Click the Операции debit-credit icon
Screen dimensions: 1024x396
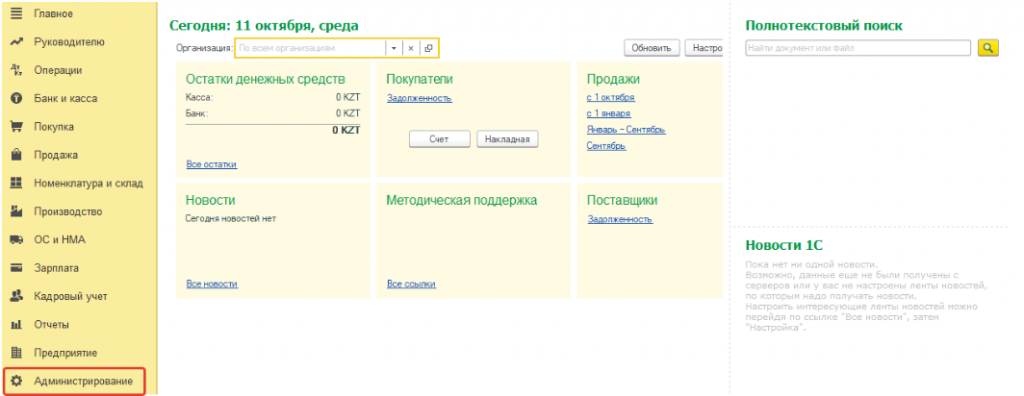(x=16, y=70)
